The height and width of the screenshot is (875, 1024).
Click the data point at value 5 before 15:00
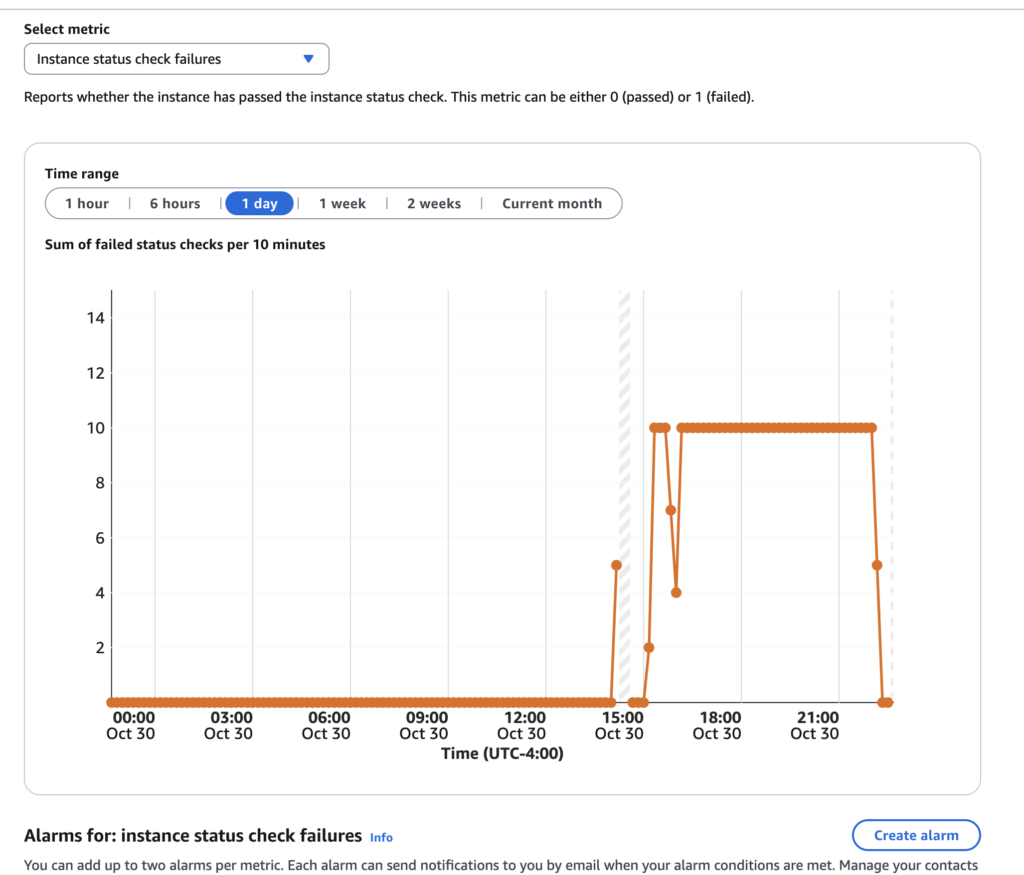click(x=616, y=565)
